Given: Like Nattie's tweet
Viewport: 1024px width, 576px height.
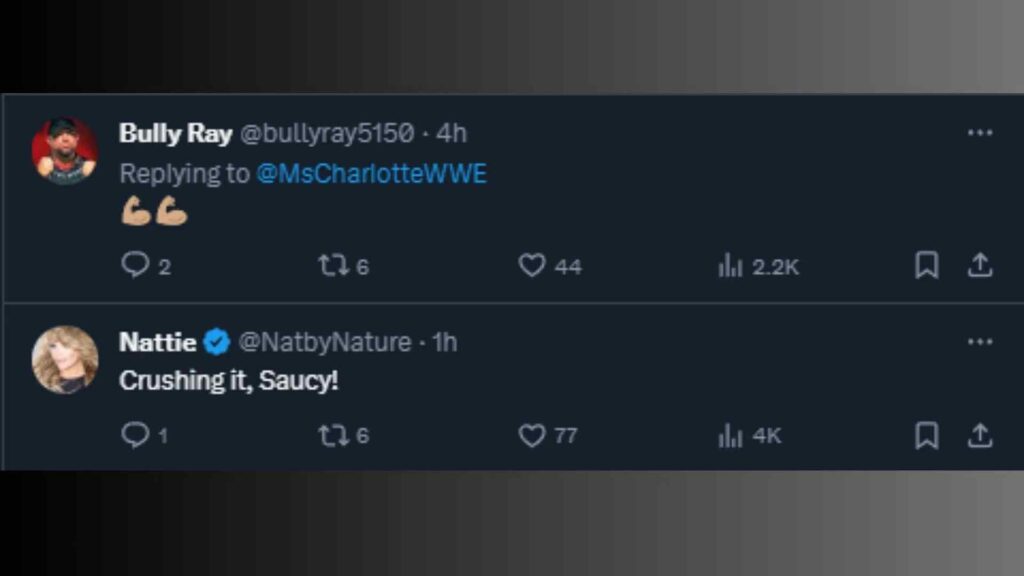Looking at the screenshot, I should coord(532,435).
